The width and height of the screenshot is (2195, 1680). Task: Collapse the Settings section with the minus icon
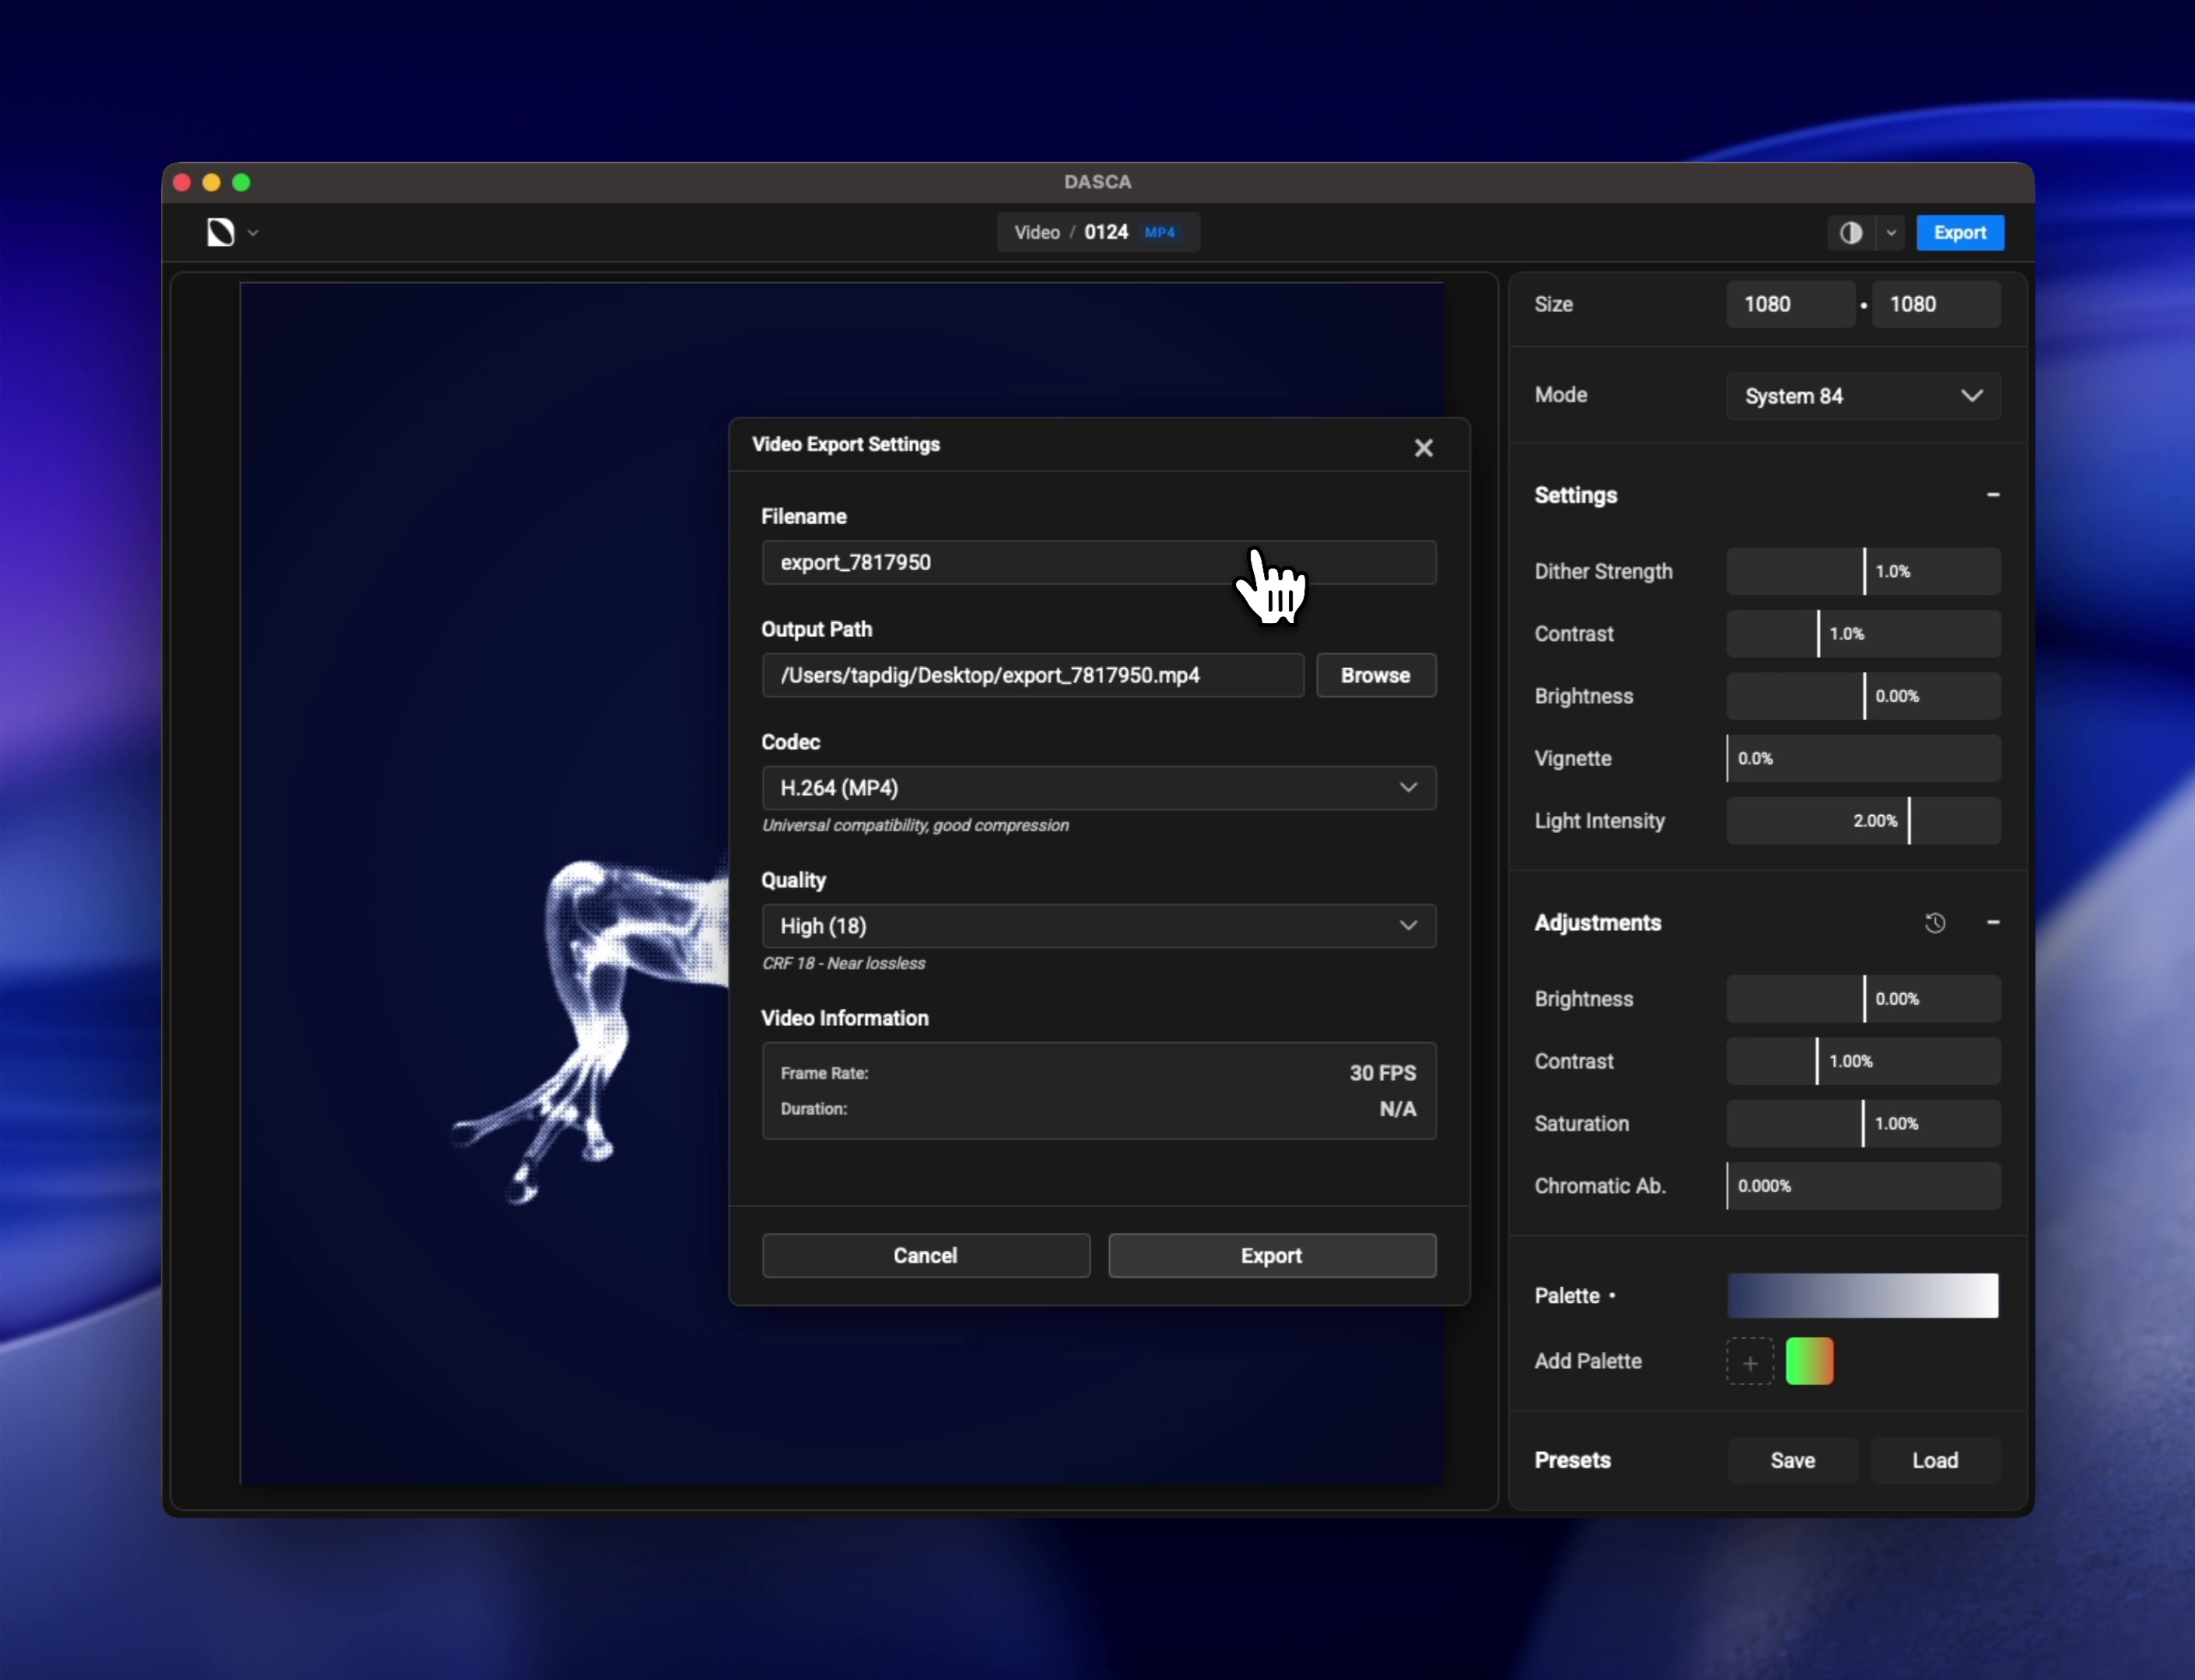1992,494
